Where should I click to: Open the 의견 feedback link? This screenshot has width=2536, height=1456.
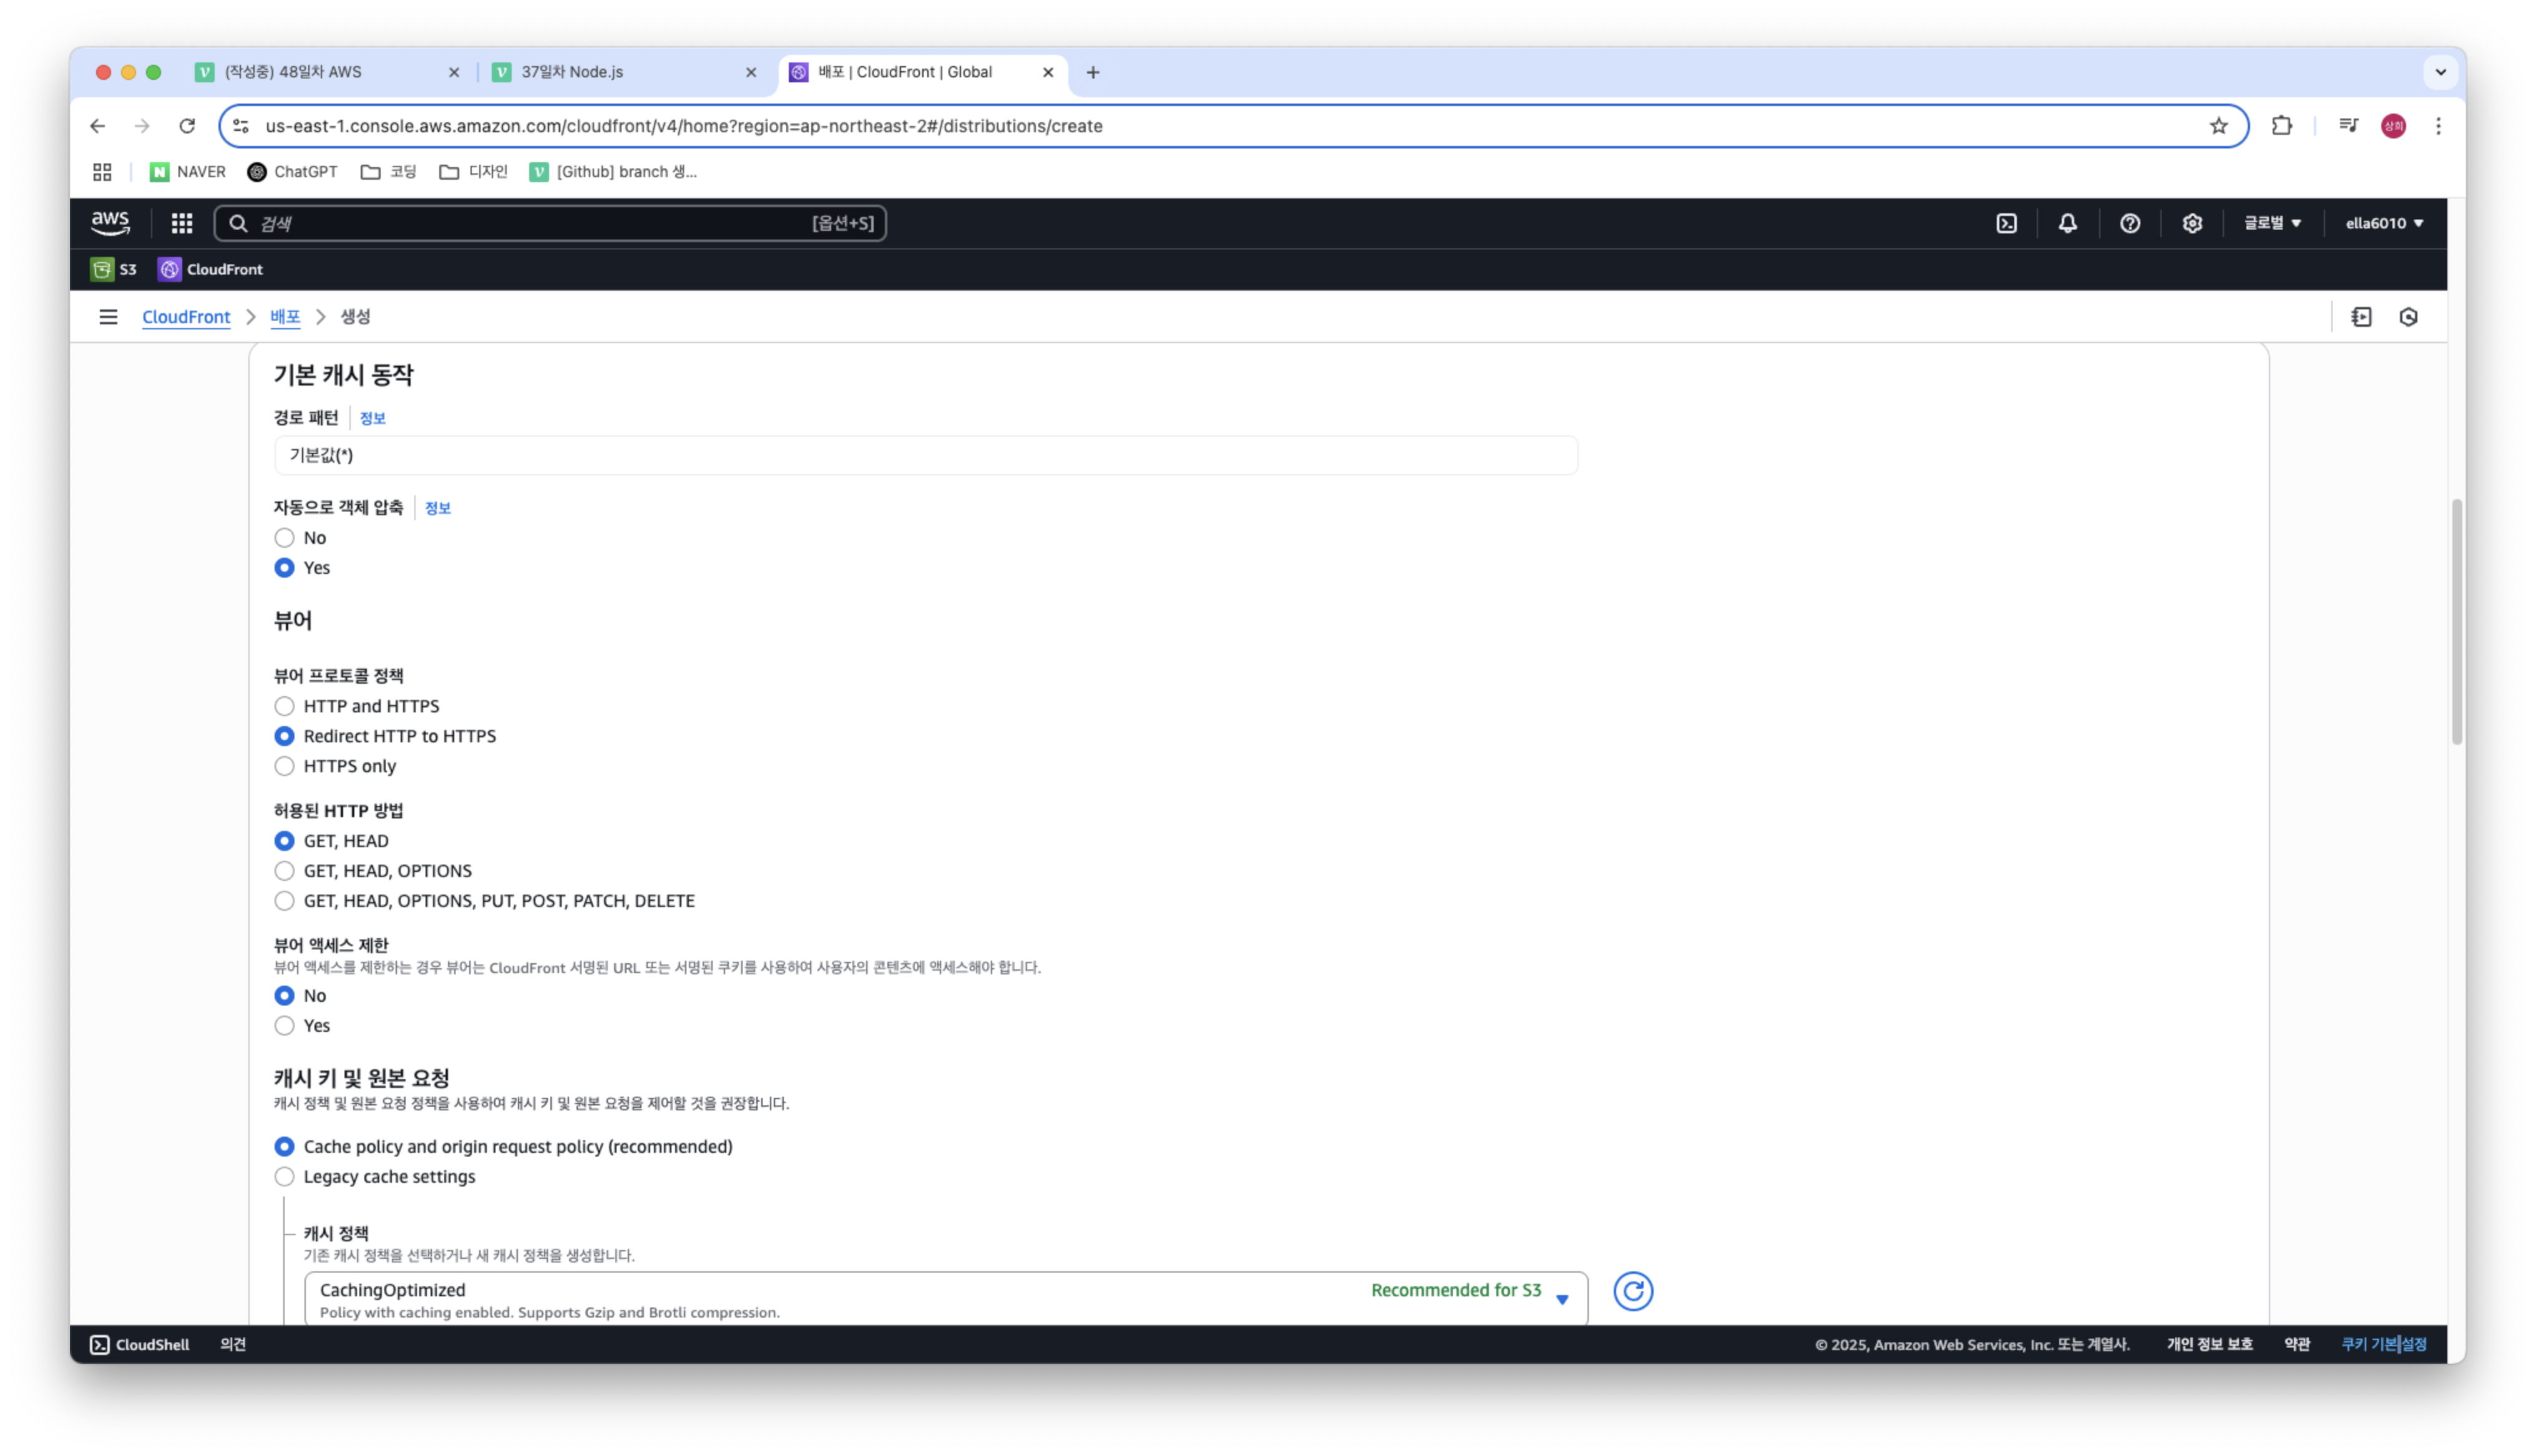[233, 1344]
